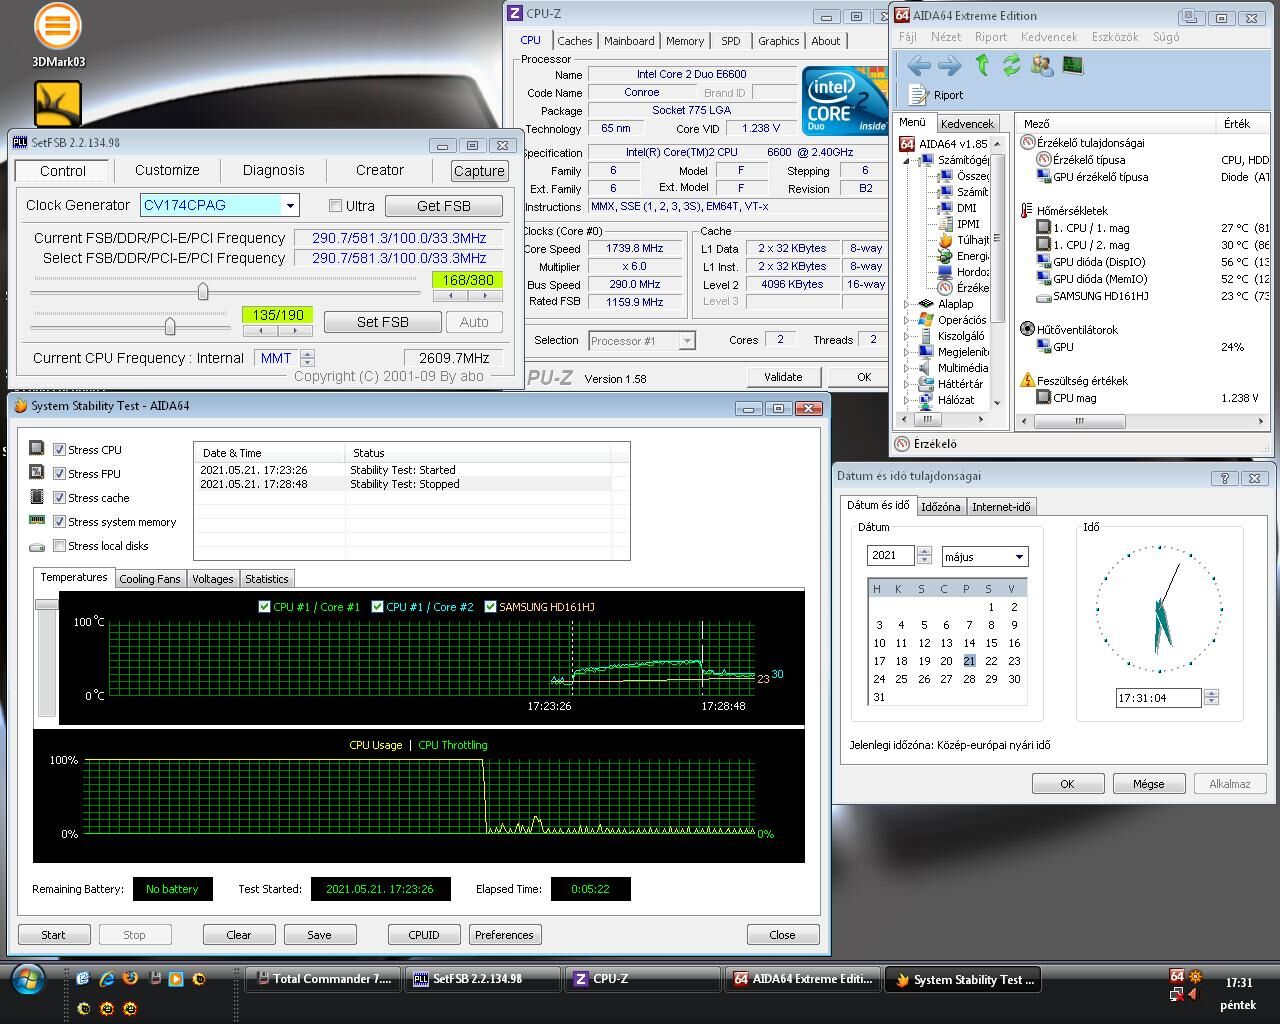Uncheck Stress cache option
Screen dimensions: 1280x1024
point(60,498)
